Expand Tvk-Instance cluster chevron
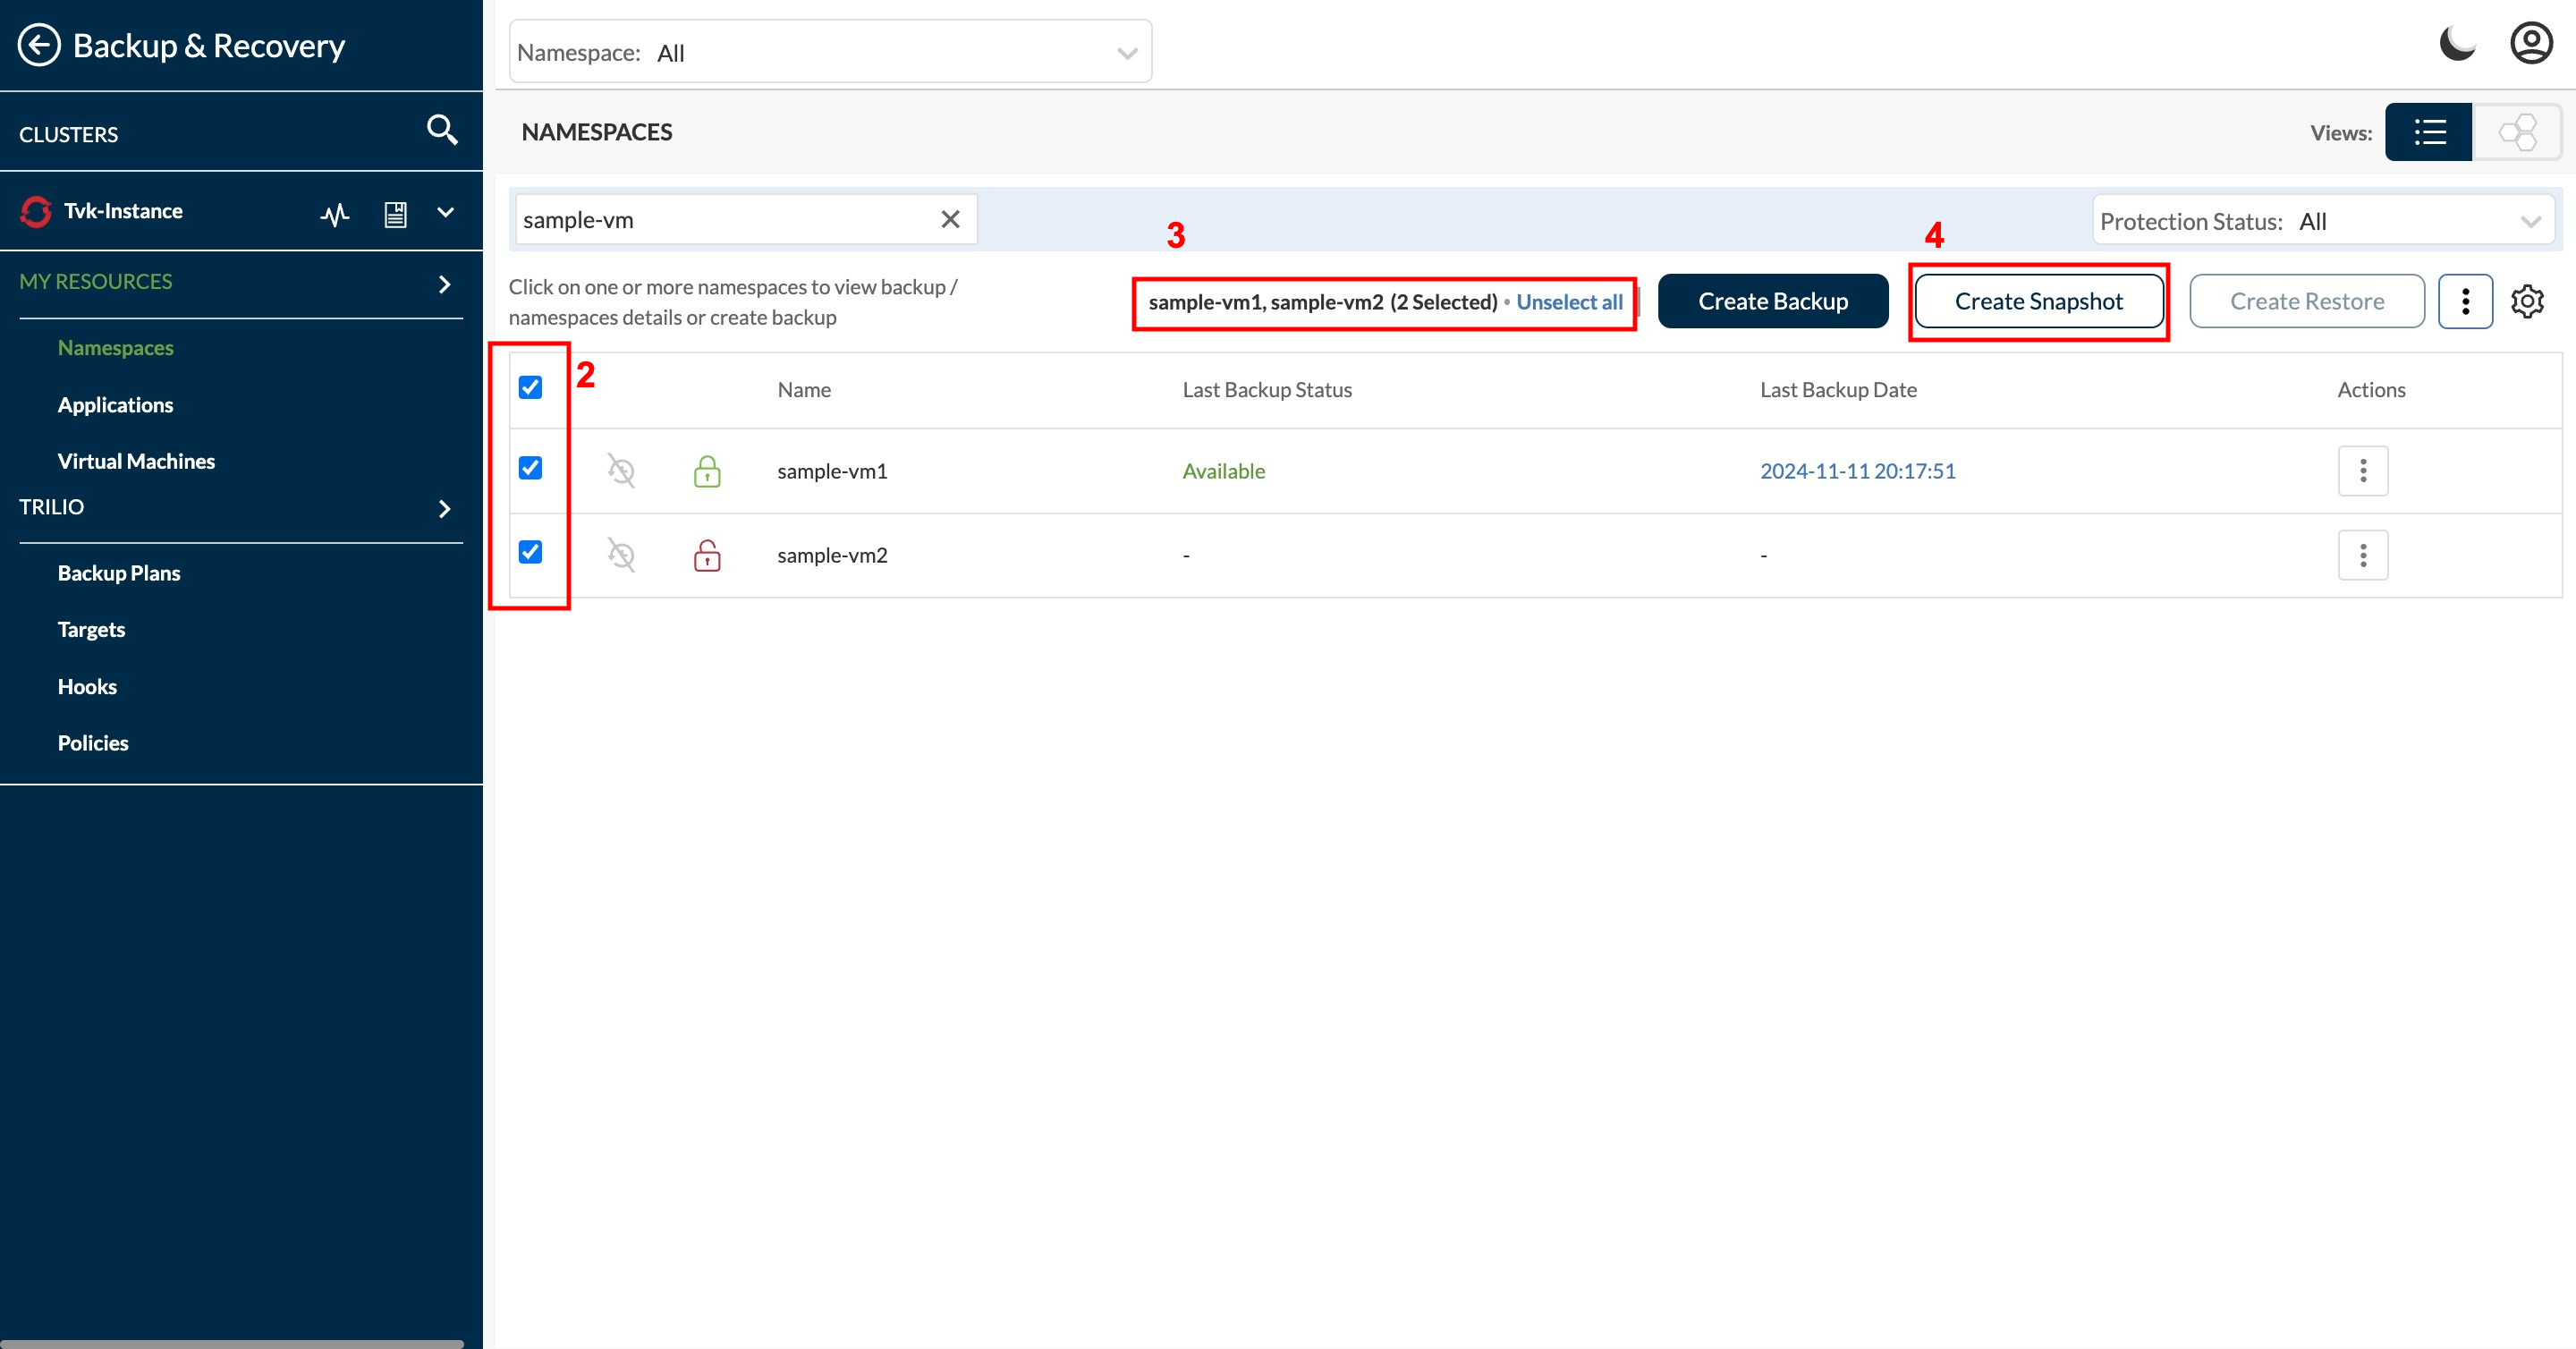This screenshot has width=2576, height=1349. pos(446,212)
